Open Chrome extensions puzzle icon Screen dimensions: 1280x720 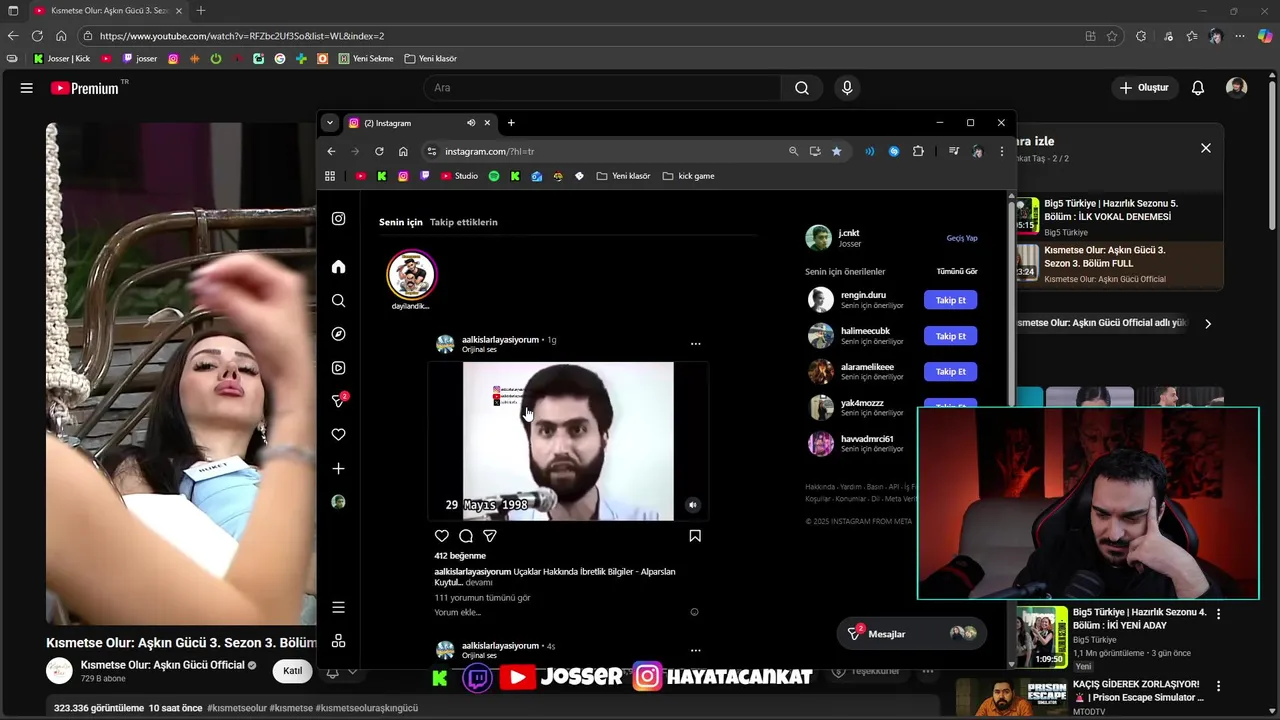918,151
